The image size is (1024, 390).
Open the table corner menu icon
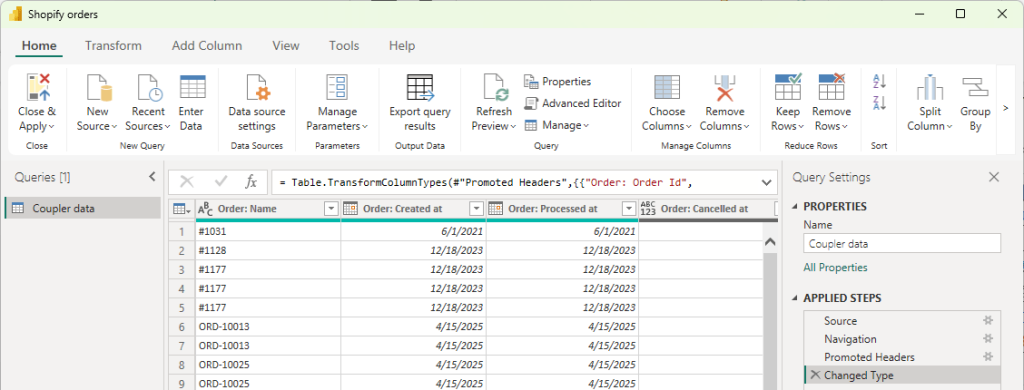click(x=181, y=209)
